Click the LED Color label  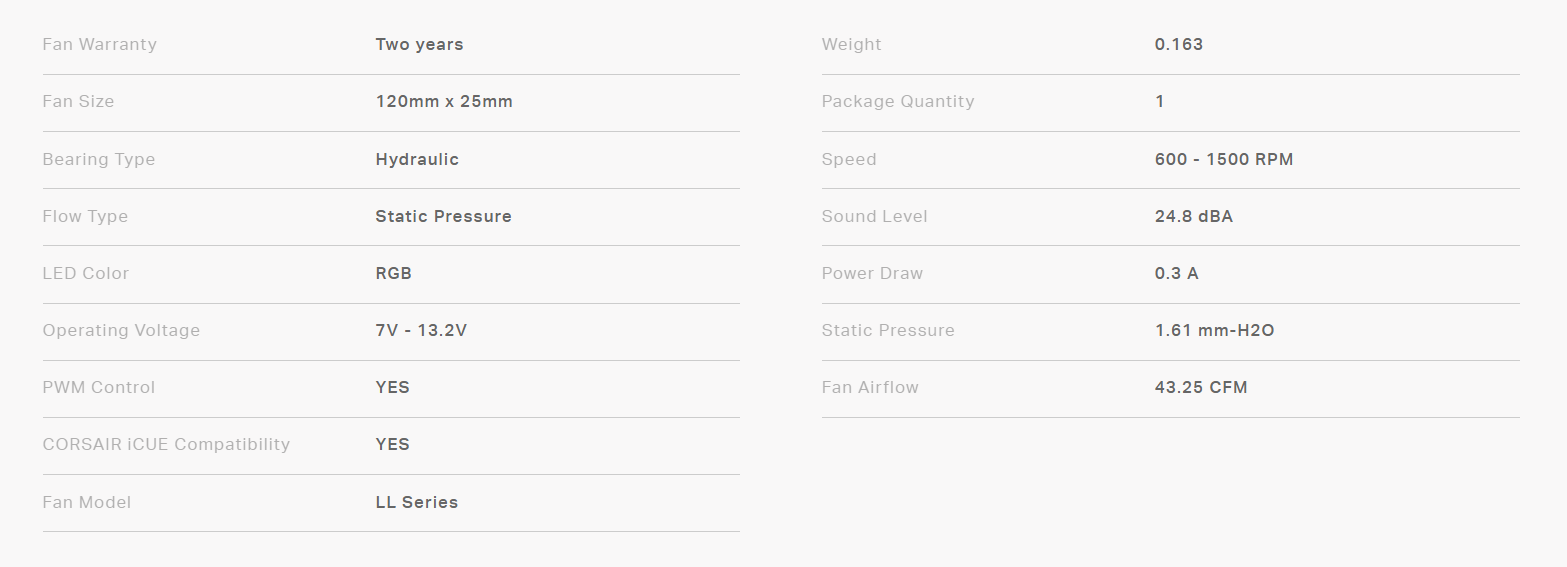coord(85,274)
